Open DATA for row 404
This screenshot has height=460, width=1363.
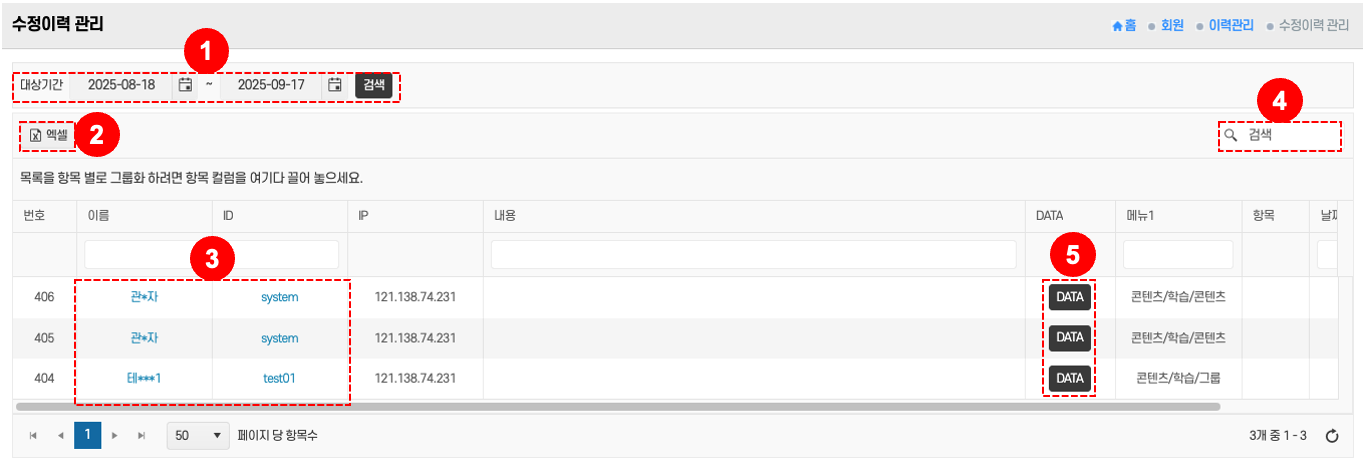pos(1070,378)
